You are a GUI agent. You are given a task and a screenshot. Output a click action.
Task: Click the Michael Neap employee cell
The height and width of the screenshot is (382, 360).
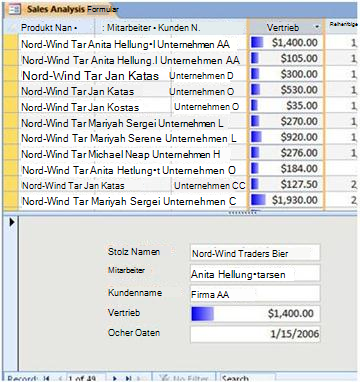pos(119,154)
